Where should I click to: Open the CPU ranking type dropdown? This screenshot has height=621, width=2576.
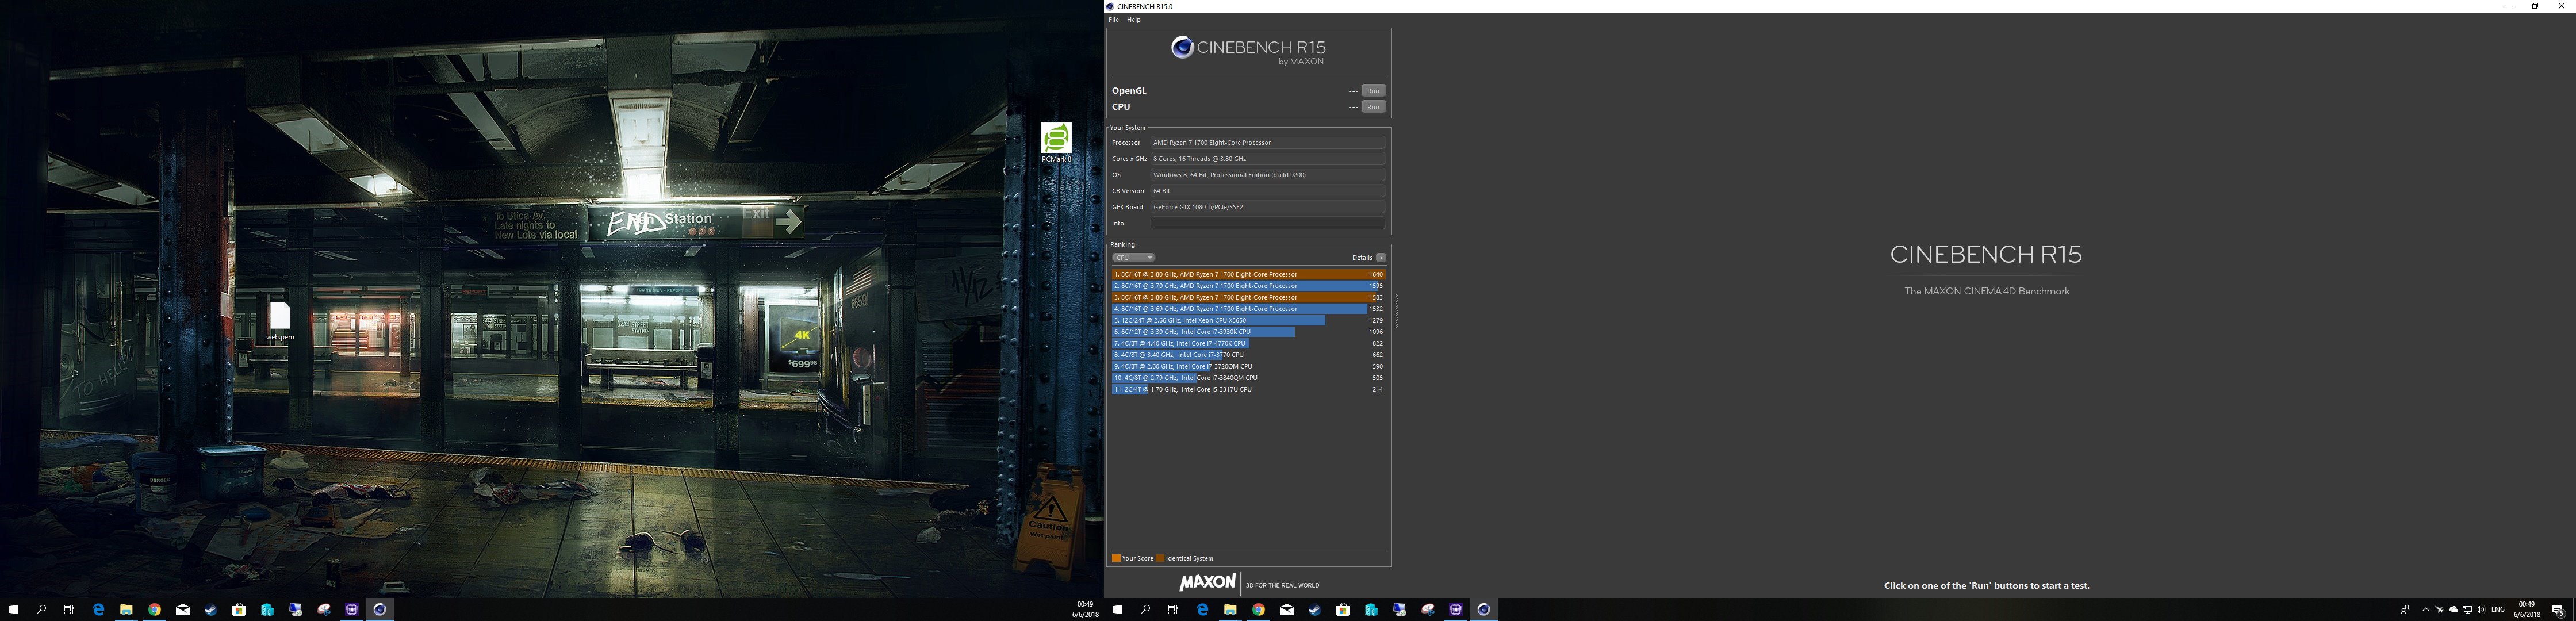1134,258
